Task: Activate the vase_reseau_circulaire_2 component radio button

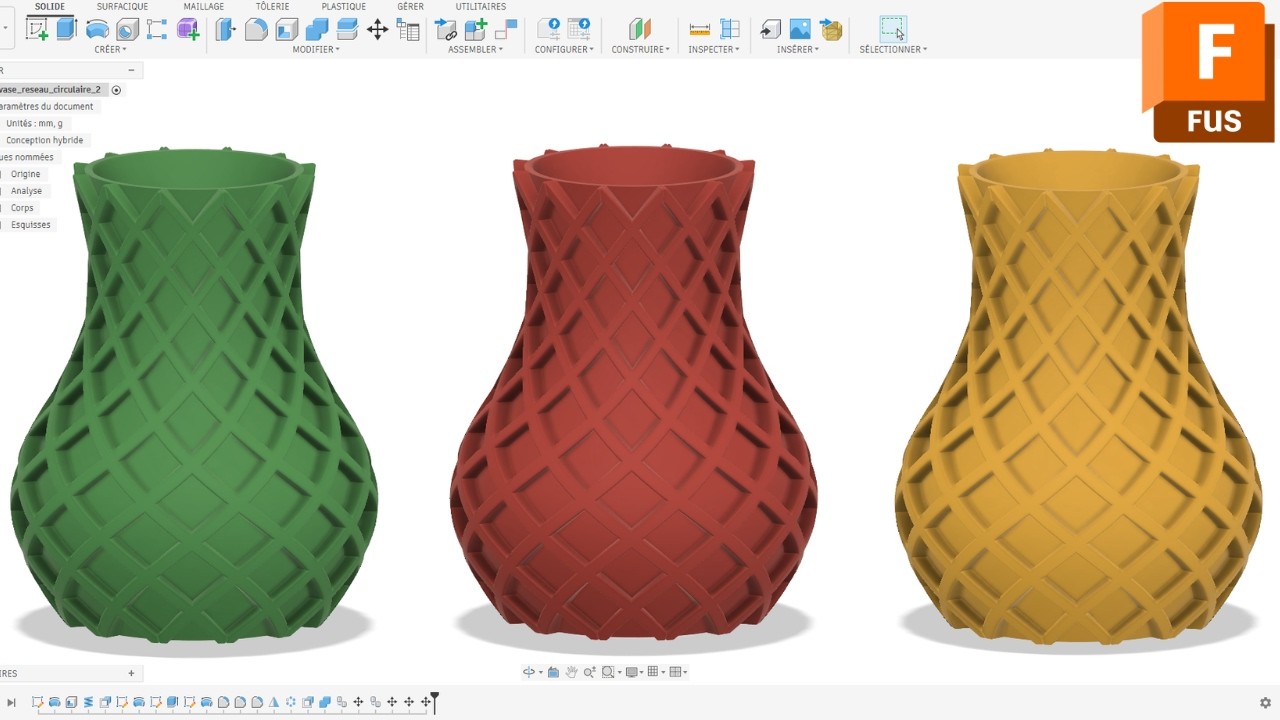Action: (116, 90)
